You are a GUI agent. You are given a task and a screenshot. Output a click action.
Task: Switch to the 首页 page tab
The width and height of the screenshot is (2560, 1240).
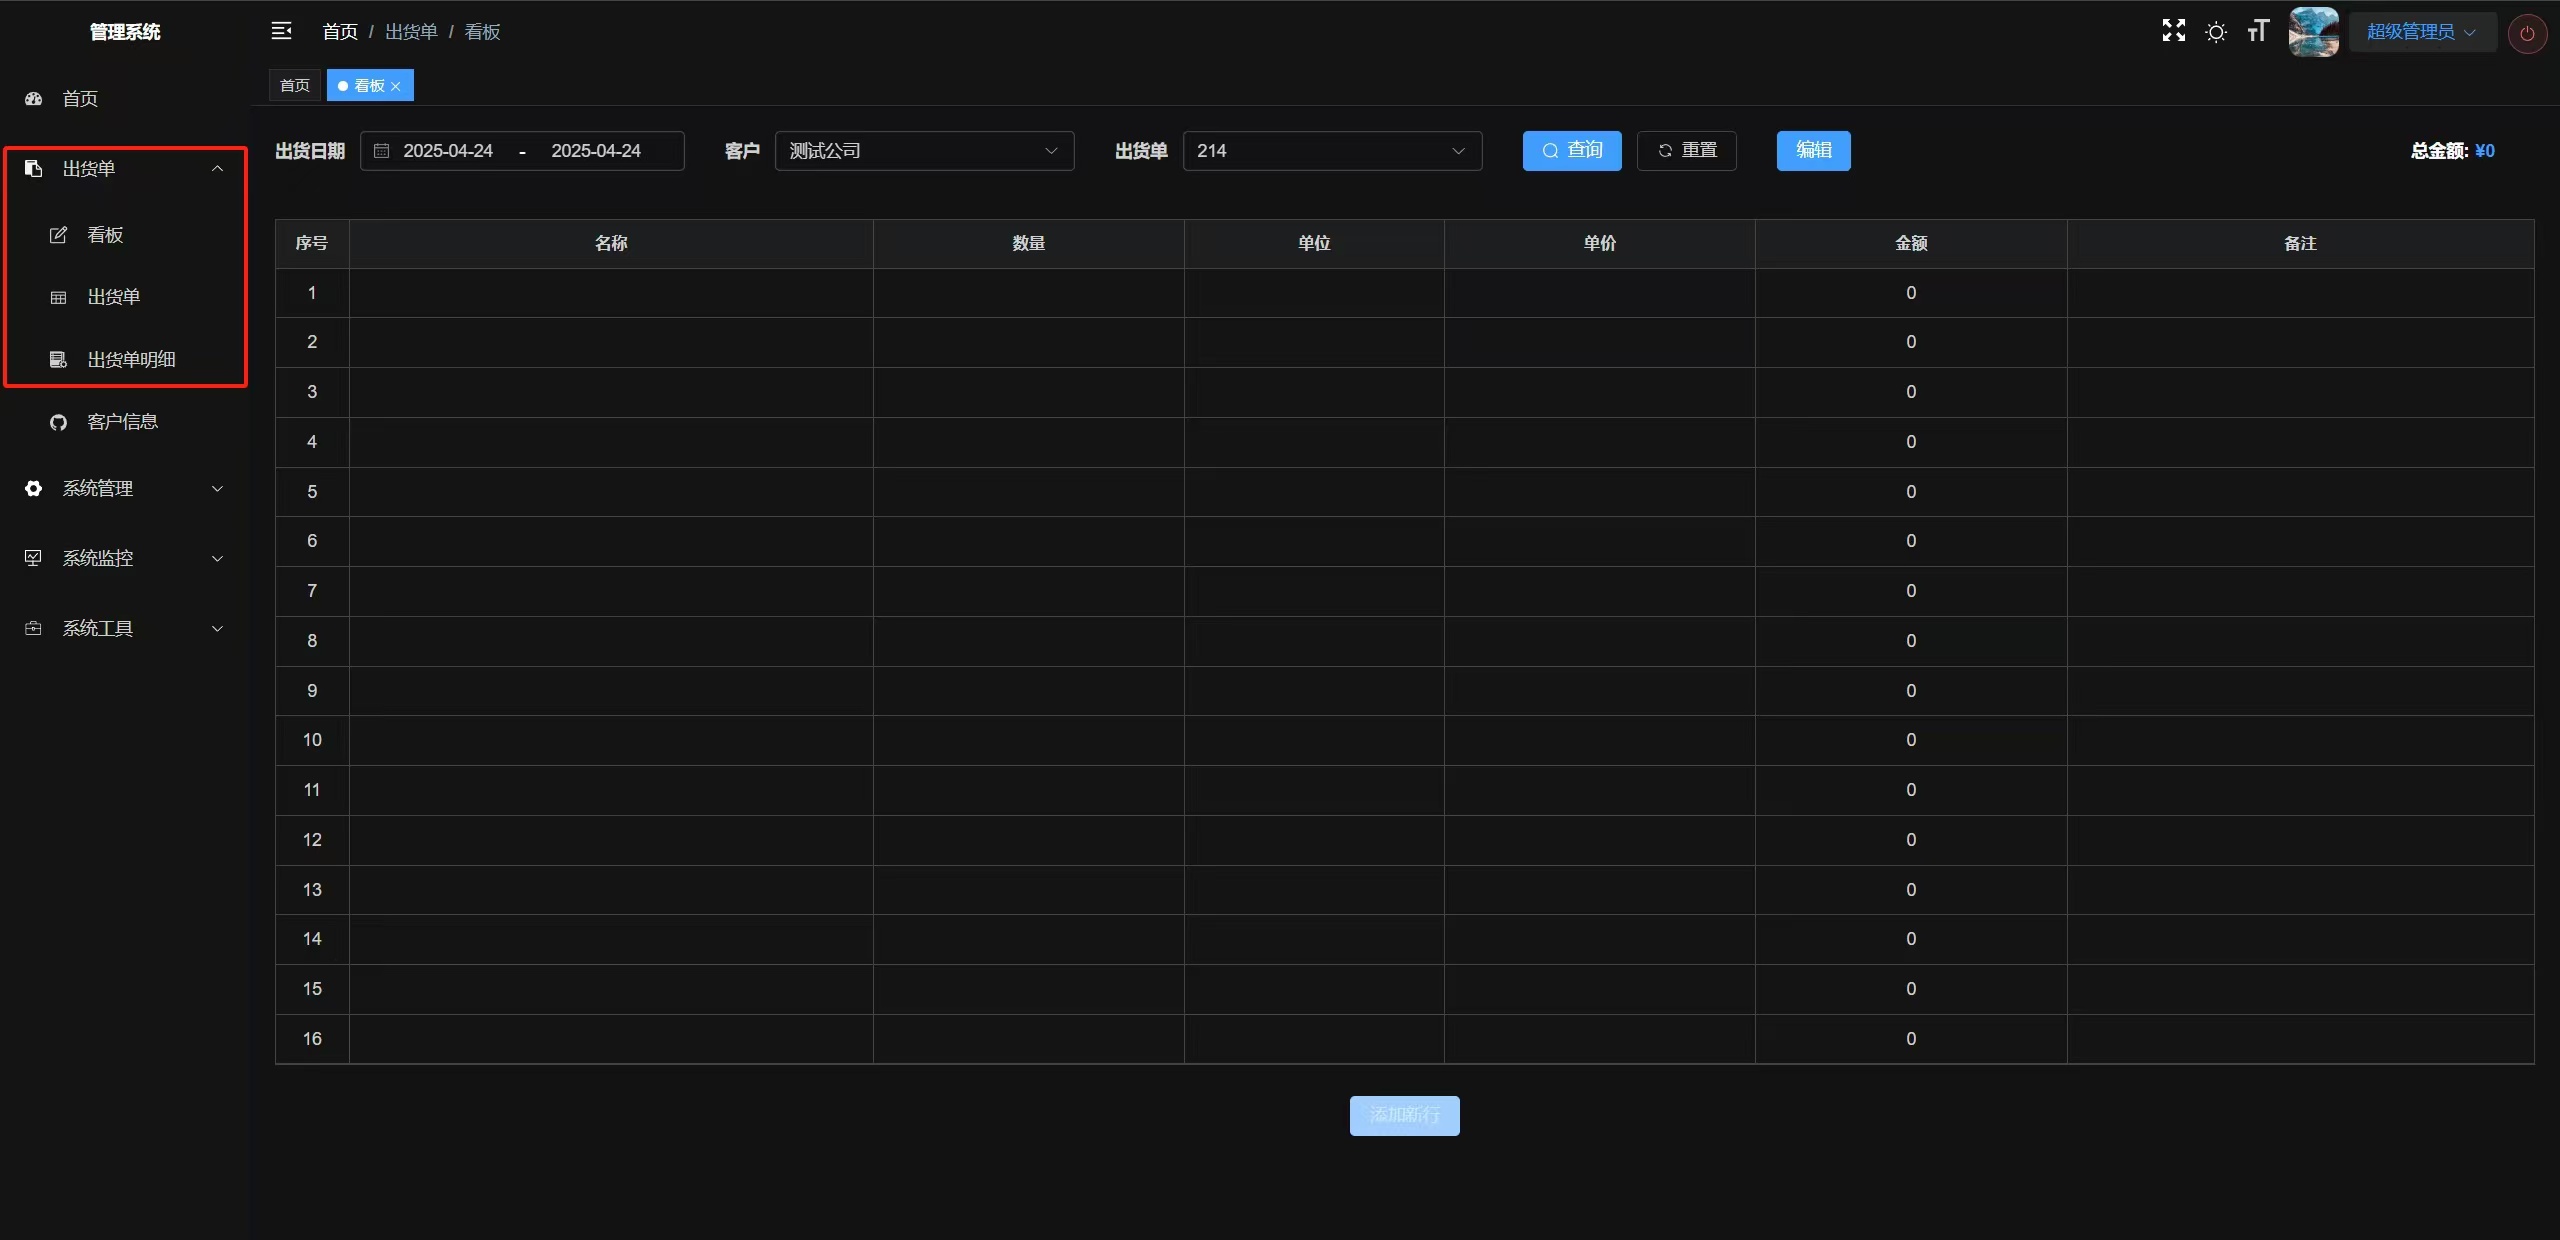[295, 86]
